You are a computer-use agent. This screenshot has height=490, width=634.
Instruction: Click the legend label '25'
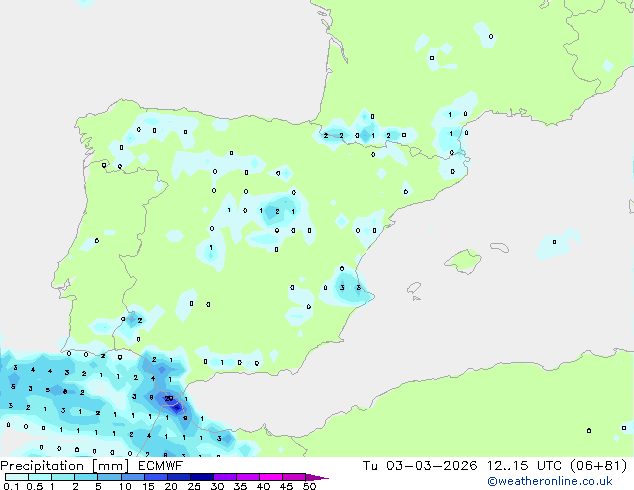point(194,486)
